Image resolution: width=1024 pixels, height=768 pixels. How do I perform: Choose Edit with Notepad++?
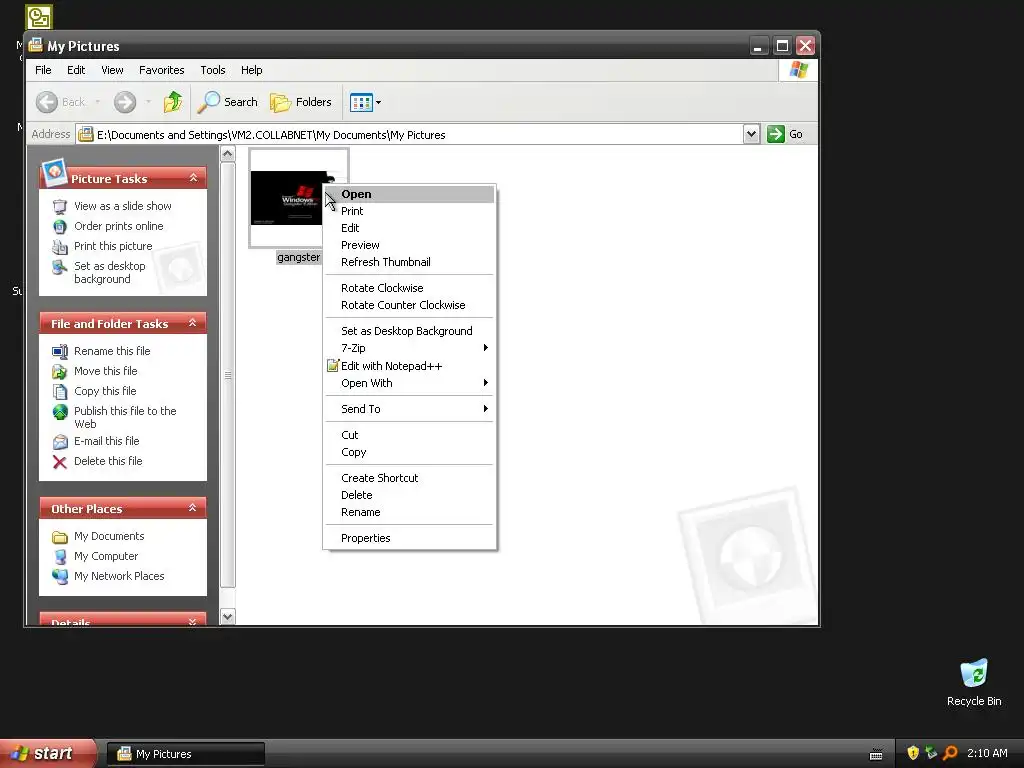click(x=409, y=366)
